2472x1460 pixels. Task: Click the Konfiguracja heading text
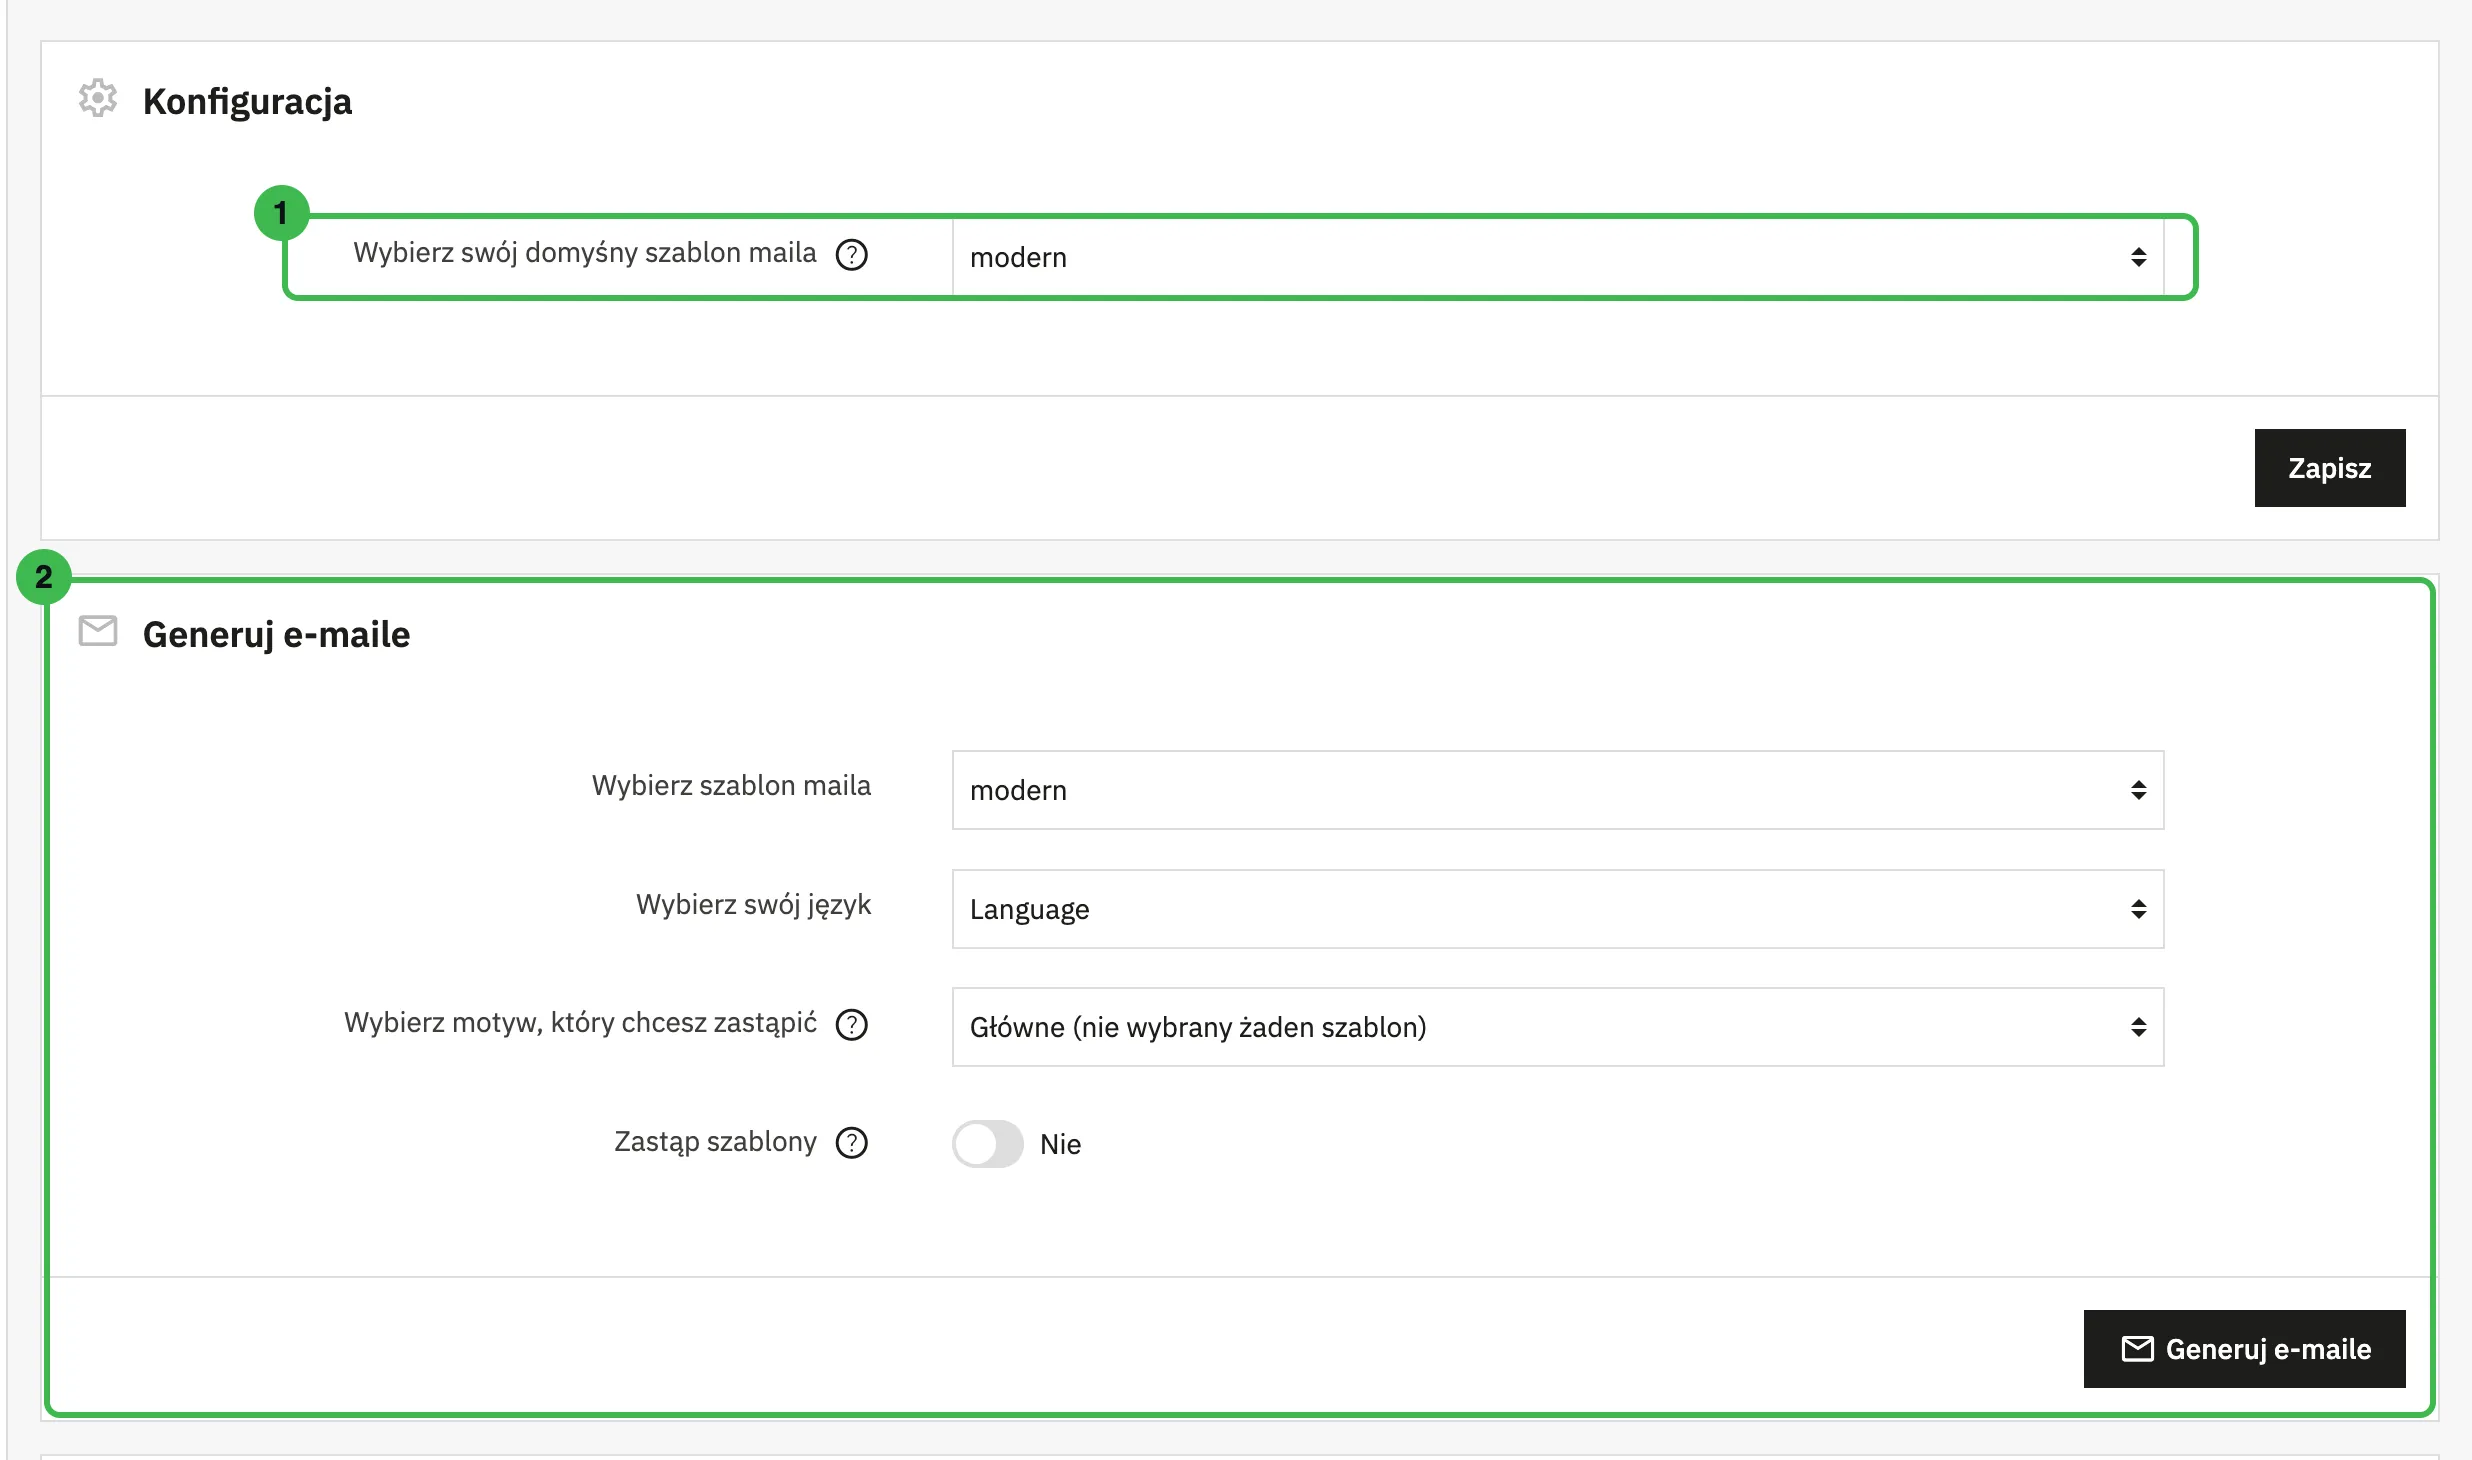pos(247,101)
